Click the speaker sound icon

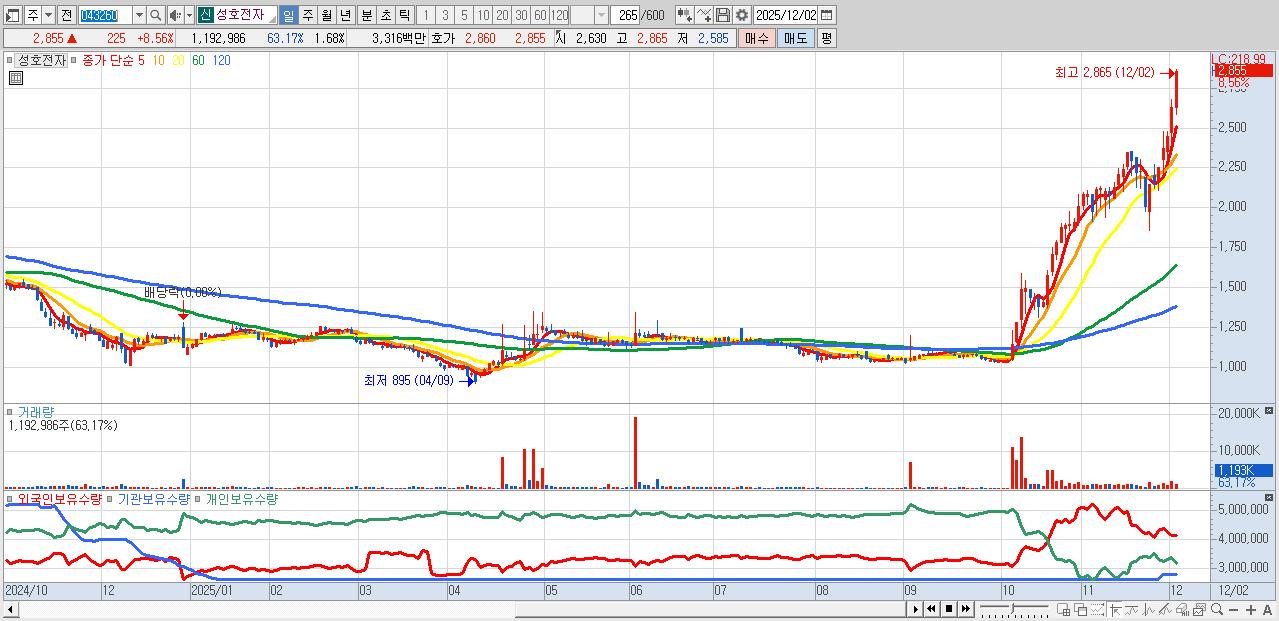click(174, 15)
